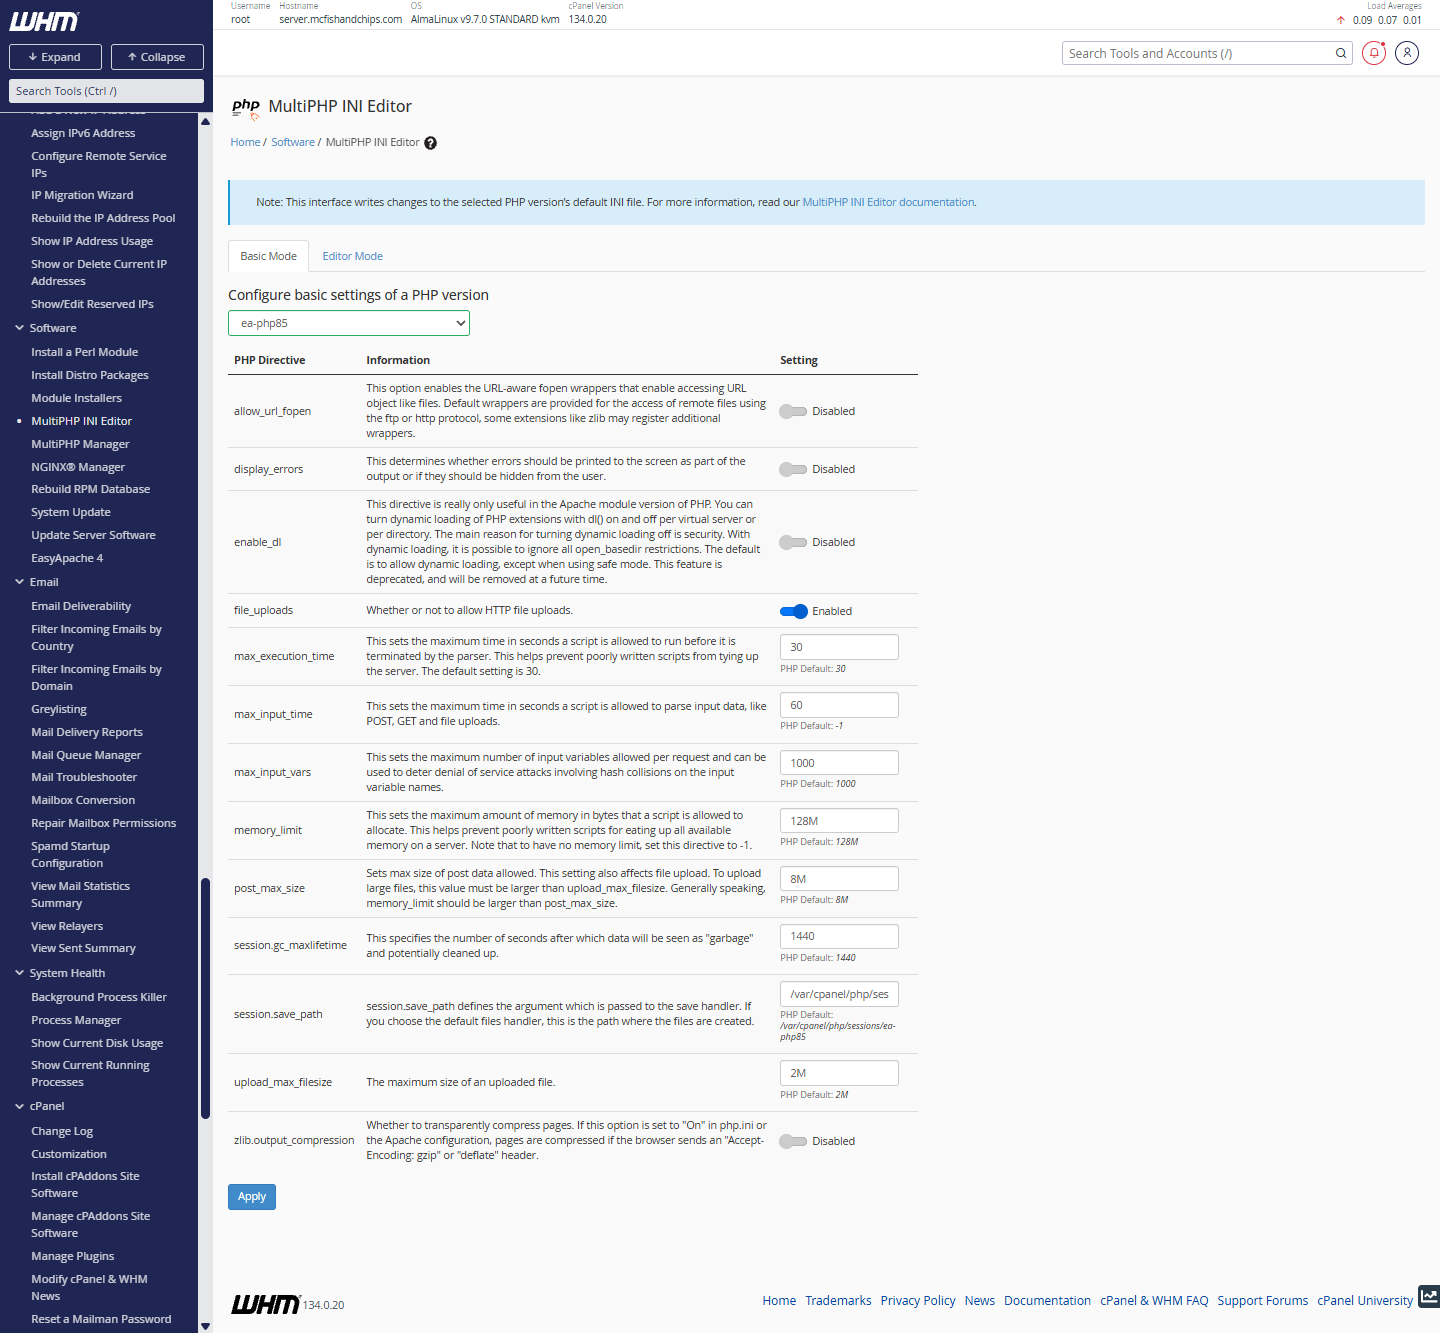Click the help question mark icon
The height and width of the screenshot is (1333, 1440).
[430, 143]
